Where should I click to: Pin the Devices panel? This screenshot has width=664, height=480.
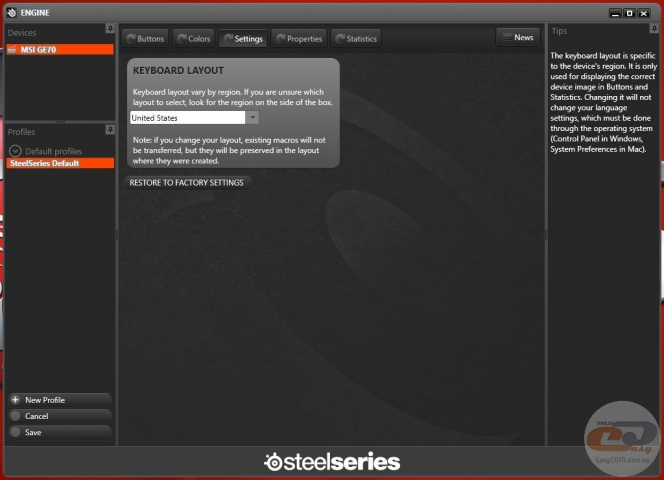tap(110, 28)
